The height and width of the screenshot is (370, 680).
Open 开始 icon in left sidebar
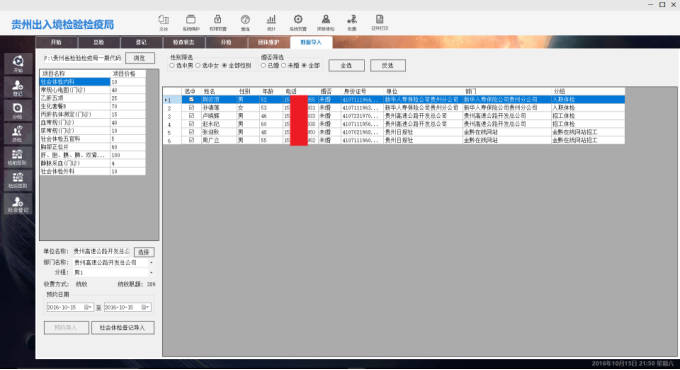pos(18,64)
